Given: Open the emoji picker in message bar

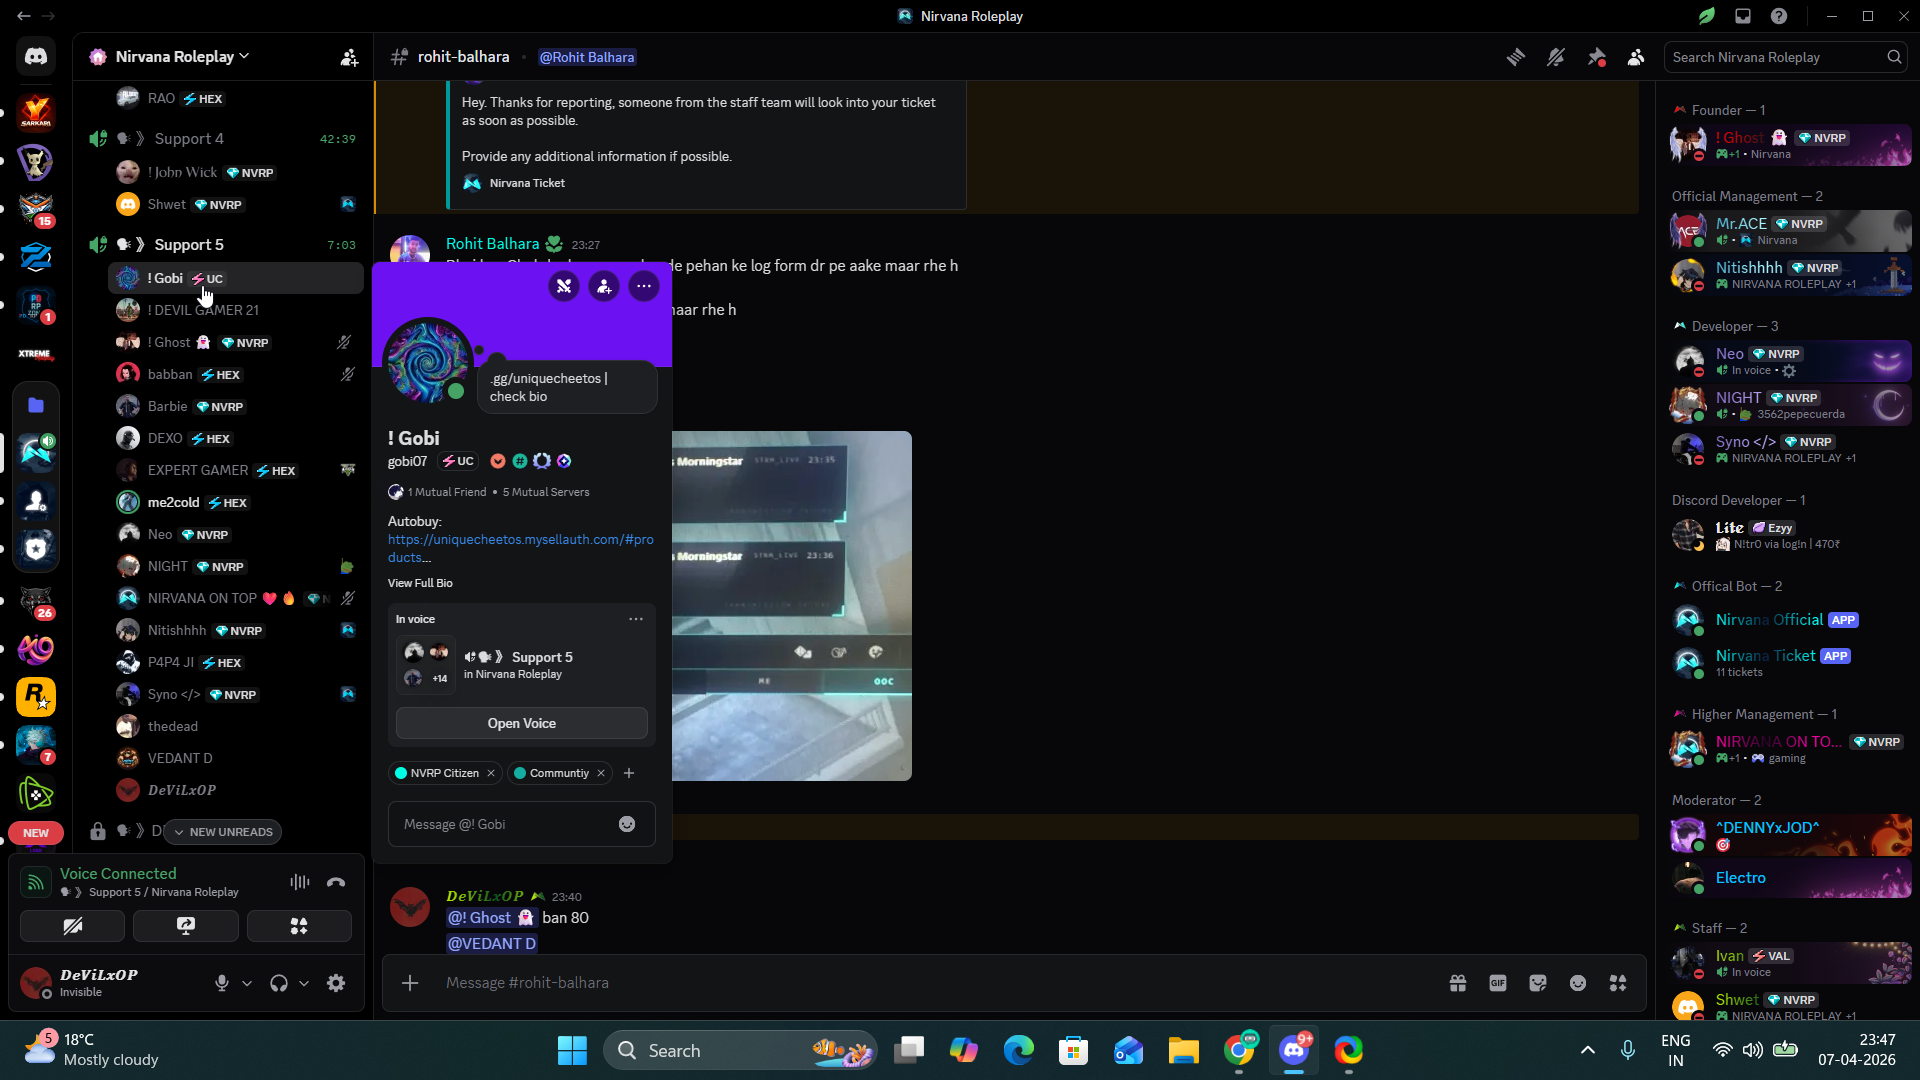Looking at the screenshot, I should coord(1578,983).
